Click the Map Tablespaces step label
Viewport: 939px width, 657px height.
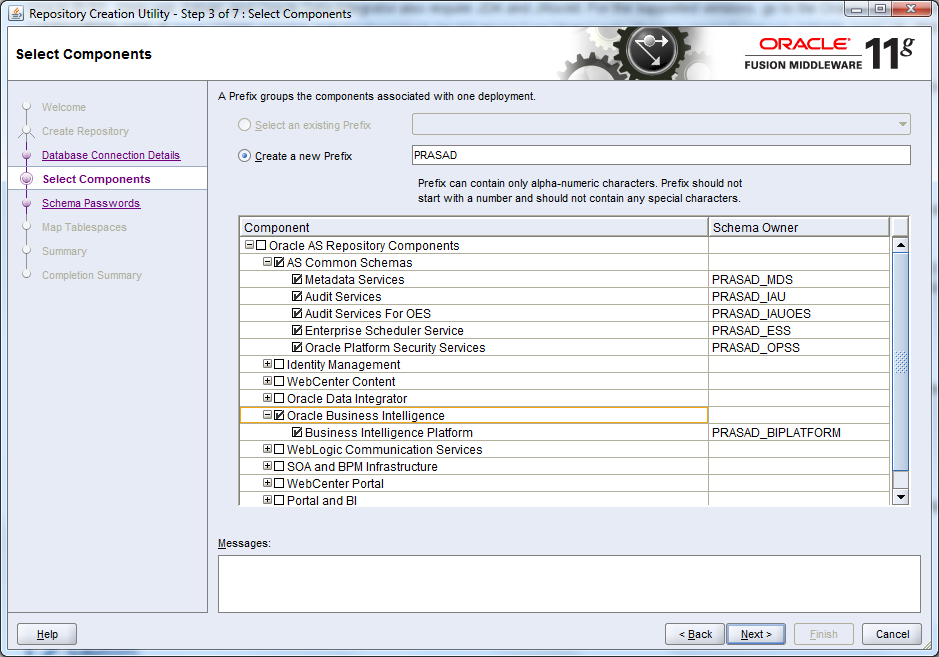pos(84,227)
